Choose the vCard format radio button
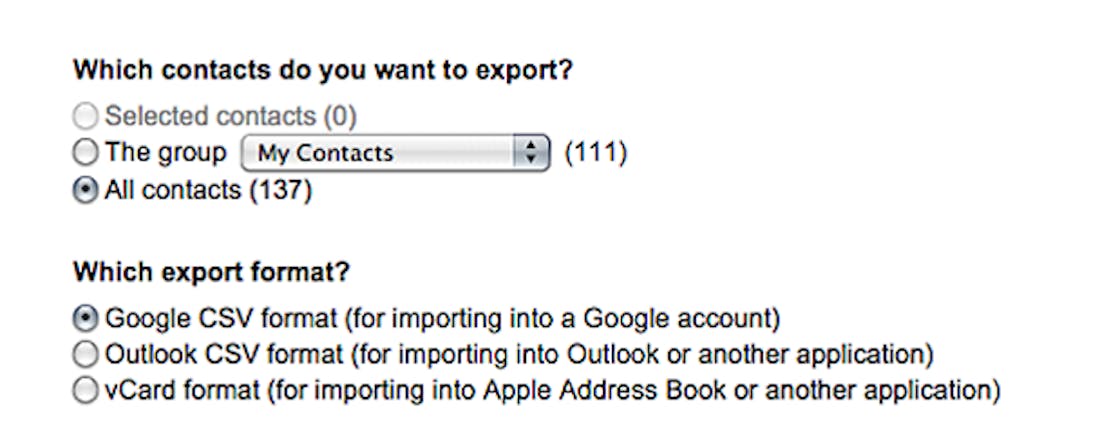Screen dimensions: 1100x440 click(x=87, y=390)
